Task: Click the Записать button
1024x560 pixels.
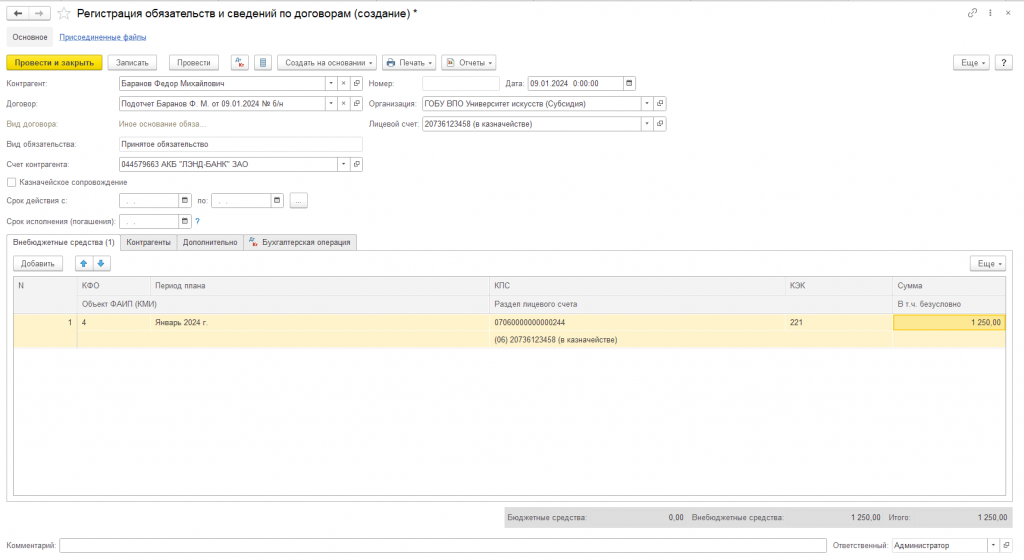Action: (x=132, y=63)
